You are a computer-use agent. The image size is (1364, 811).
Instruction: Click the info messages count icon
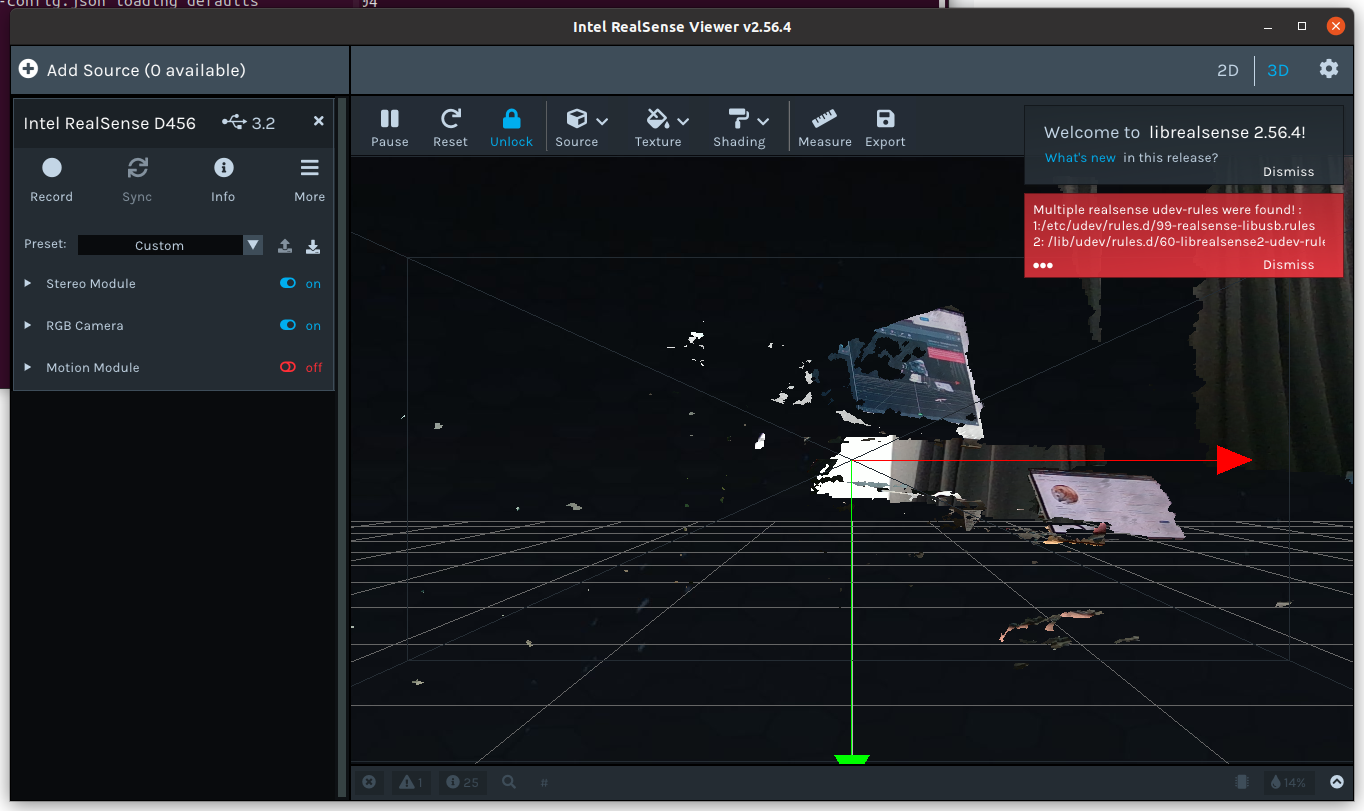(x=463, y=782)
